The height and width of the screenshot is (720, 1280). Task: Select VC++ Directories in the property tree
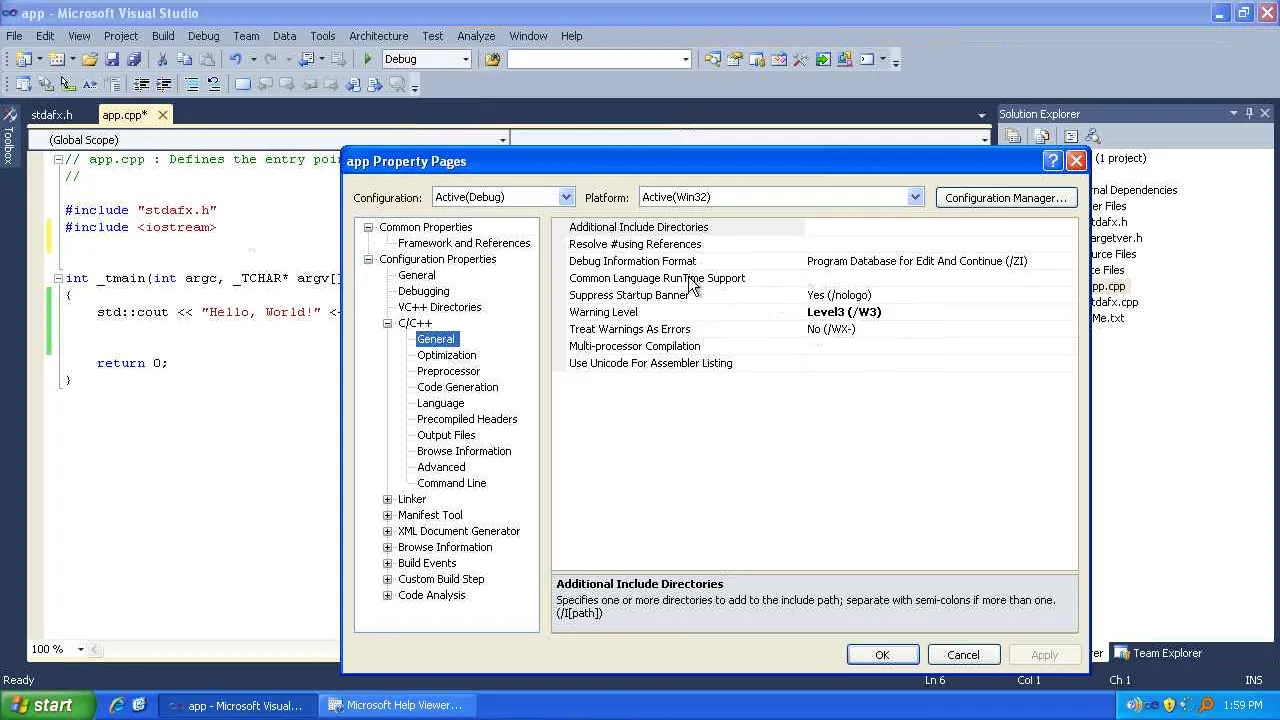click(x=439, y=307)
